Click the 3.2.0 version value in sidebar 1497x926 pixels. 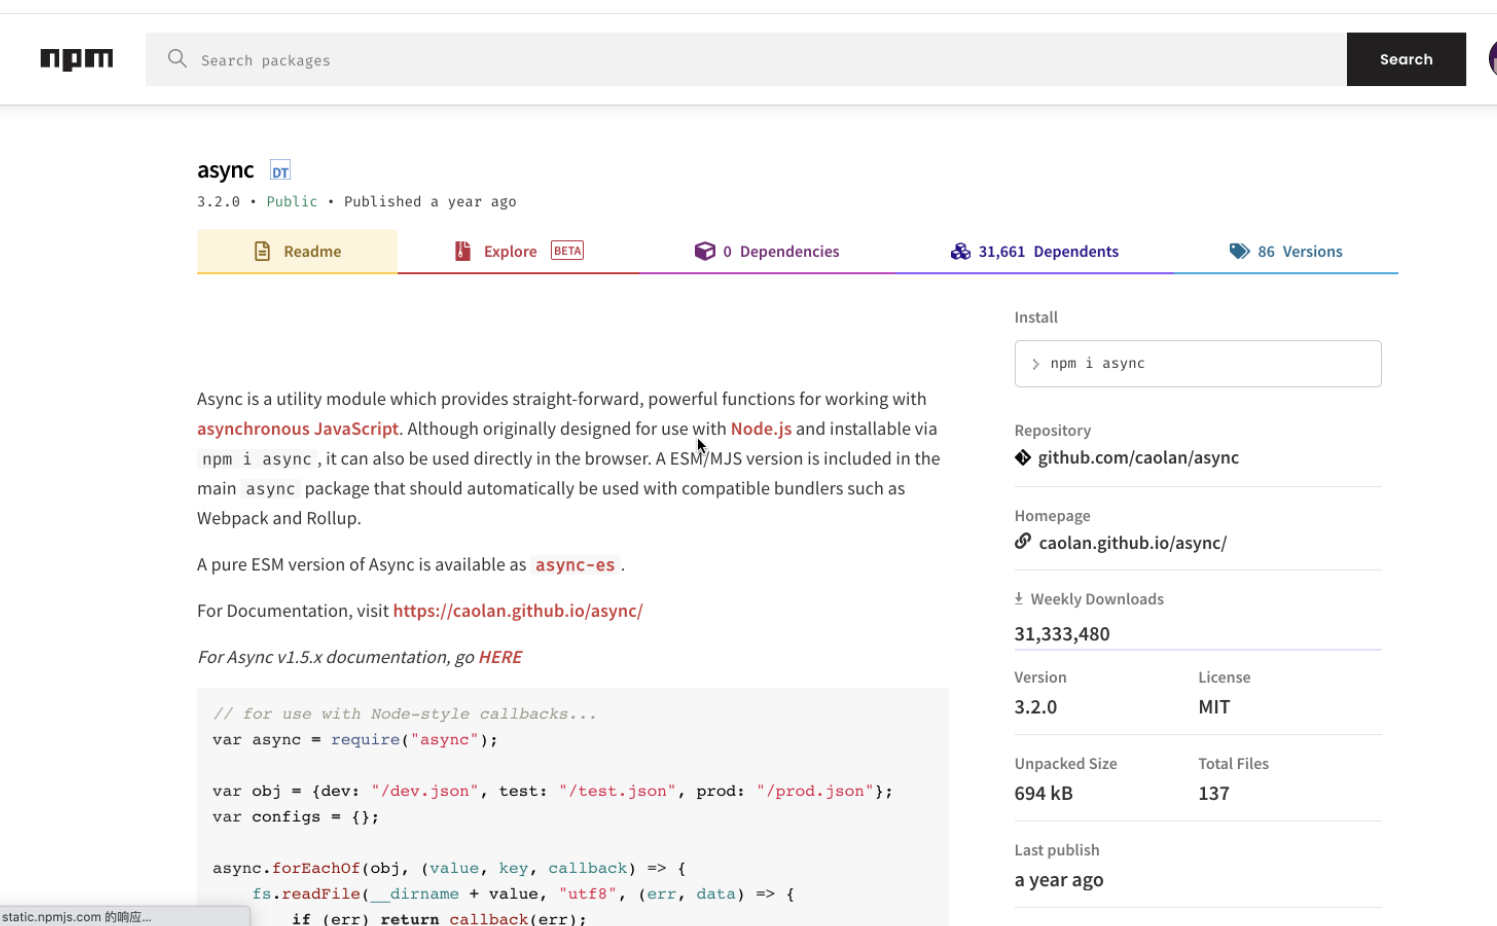(1035, 707)
